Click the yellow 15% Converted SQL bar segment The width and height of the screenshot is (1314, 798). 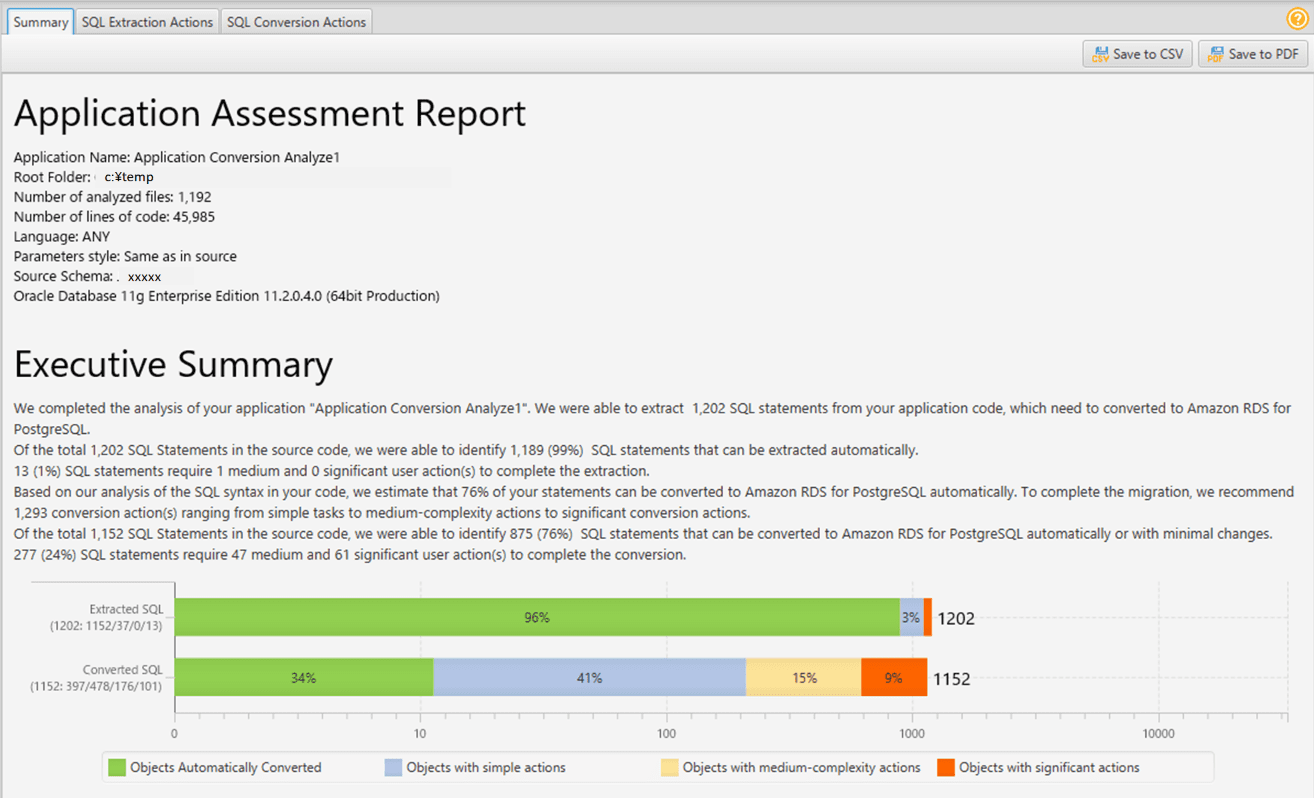(x=803, y=677)
